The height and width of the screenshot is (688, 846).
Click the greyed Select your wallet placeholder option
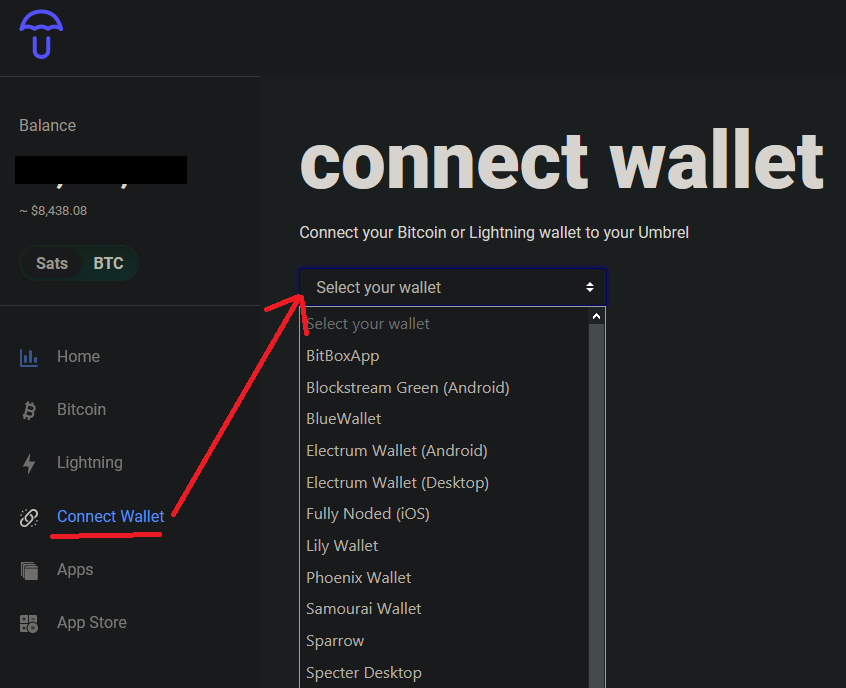444,324
